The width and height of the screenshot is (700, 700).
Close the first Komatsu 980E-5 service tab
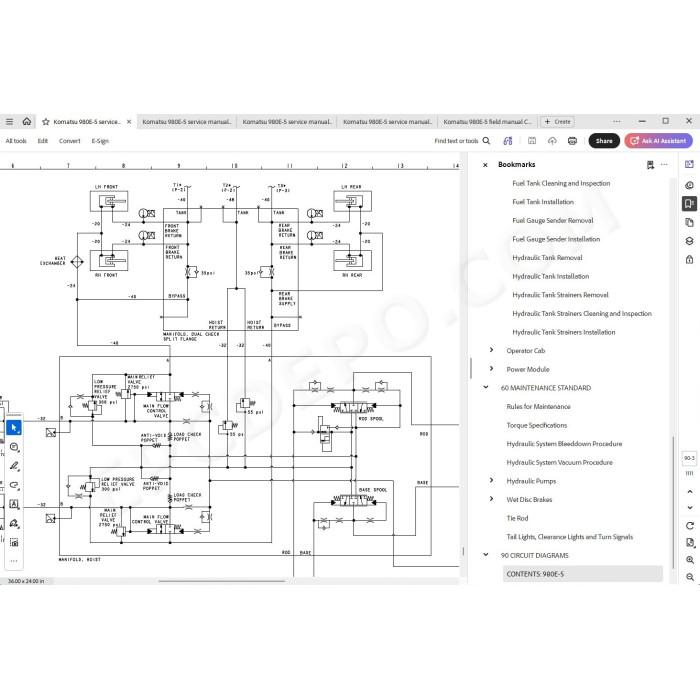click(x=129, y=121)
